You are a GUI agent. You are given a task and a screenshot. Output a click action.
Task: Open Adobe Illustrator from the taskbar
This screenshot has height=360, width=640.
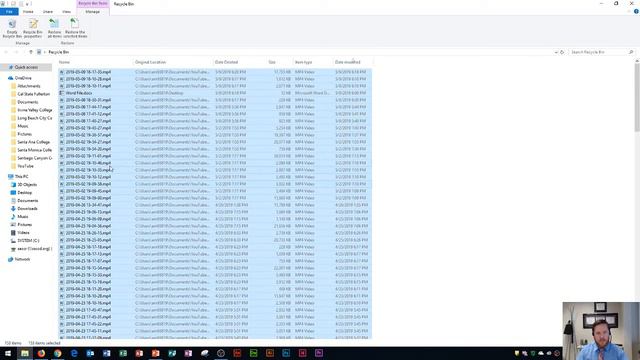coord(270,353)
